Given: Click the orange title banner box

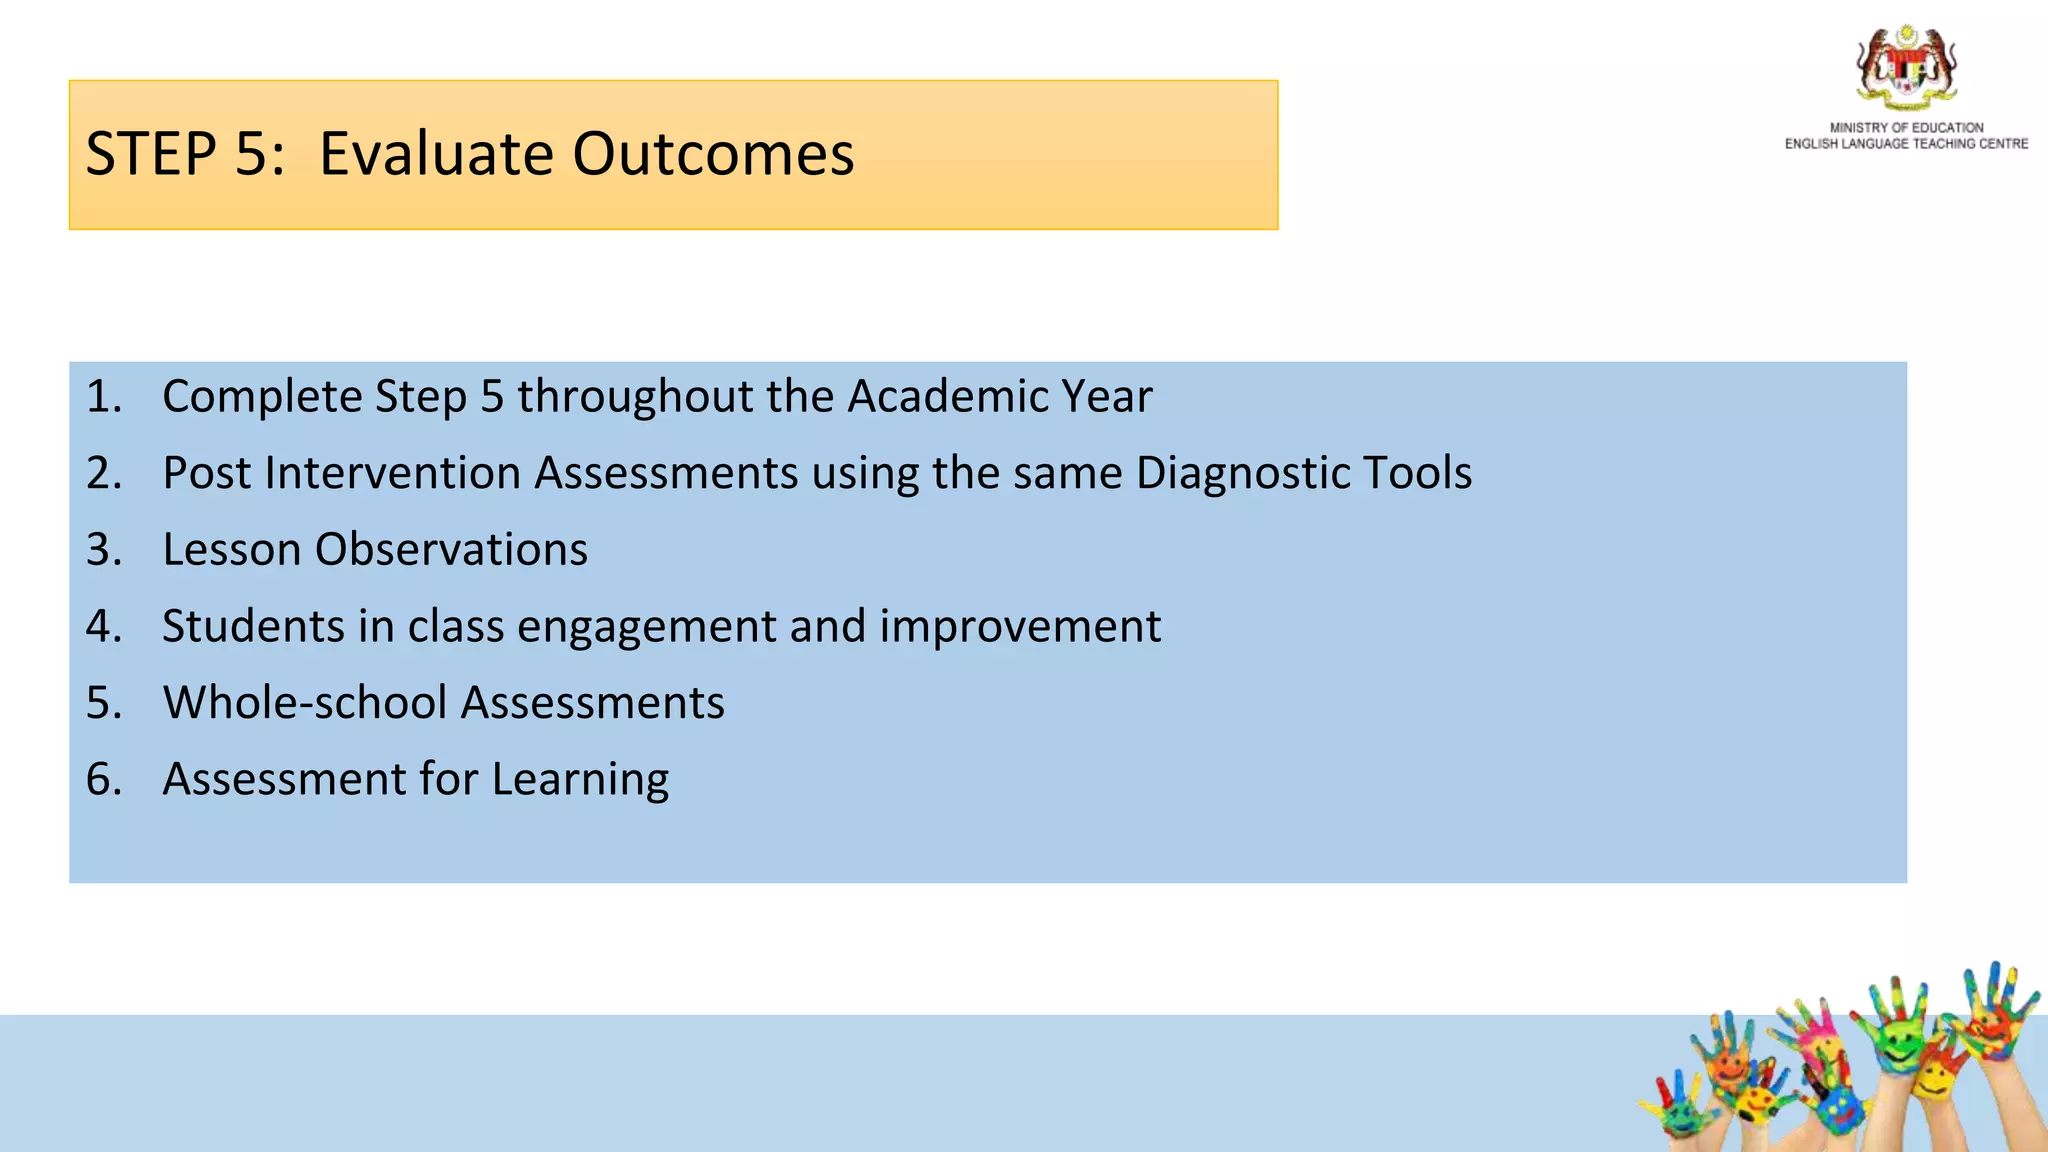Looking at the screenshot, I should tap(673, 155).
